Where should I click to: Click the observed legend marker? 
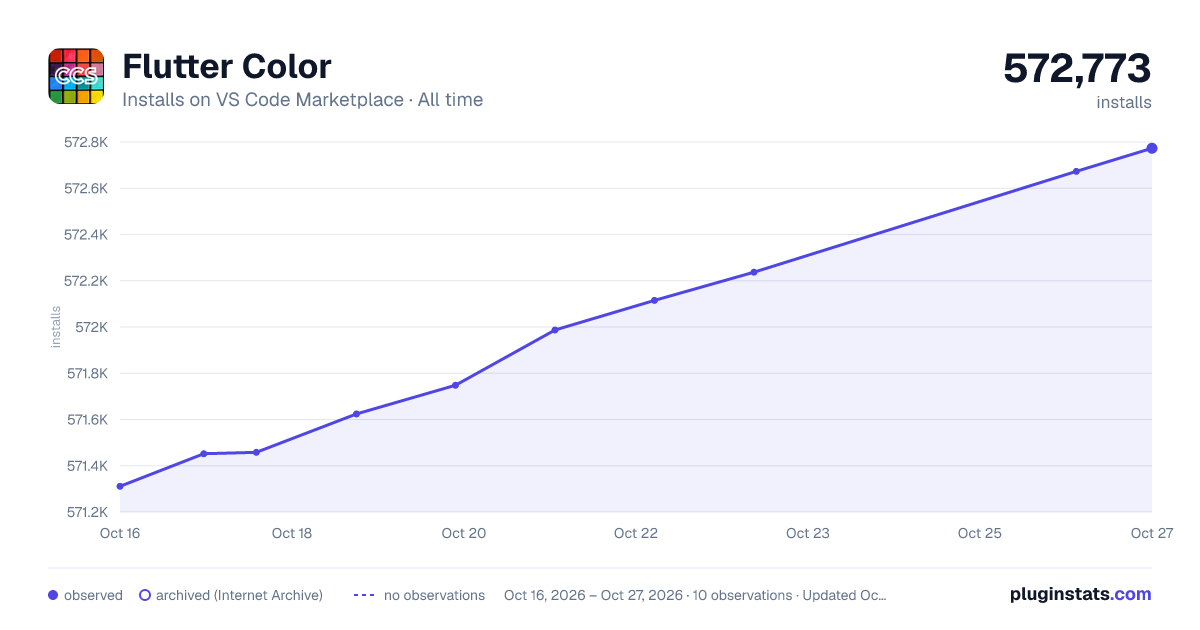(x=53, y=595)
